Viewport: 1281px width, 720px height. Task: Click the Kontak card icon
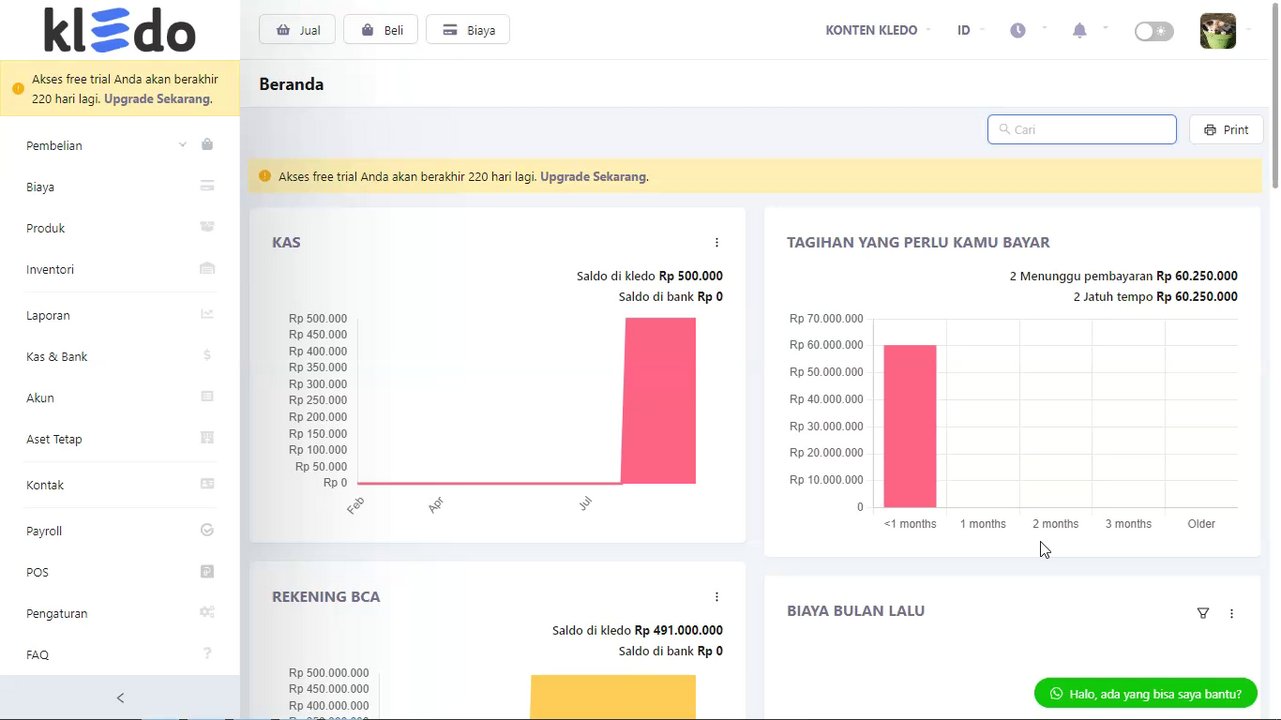point(207,484)
